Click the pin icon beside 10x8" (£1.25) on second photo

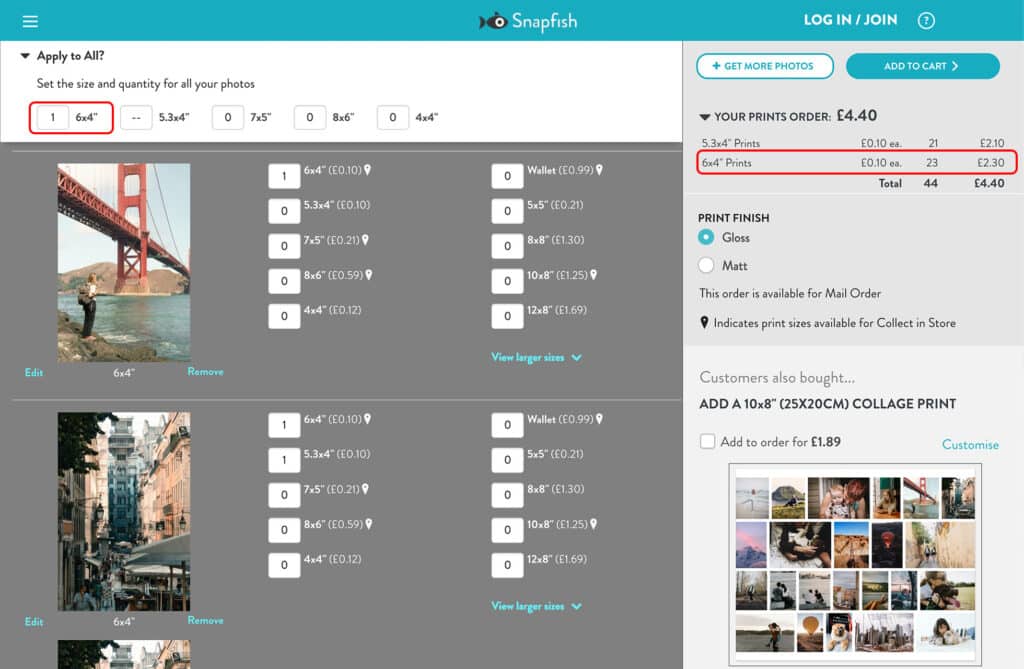[593, 524]
